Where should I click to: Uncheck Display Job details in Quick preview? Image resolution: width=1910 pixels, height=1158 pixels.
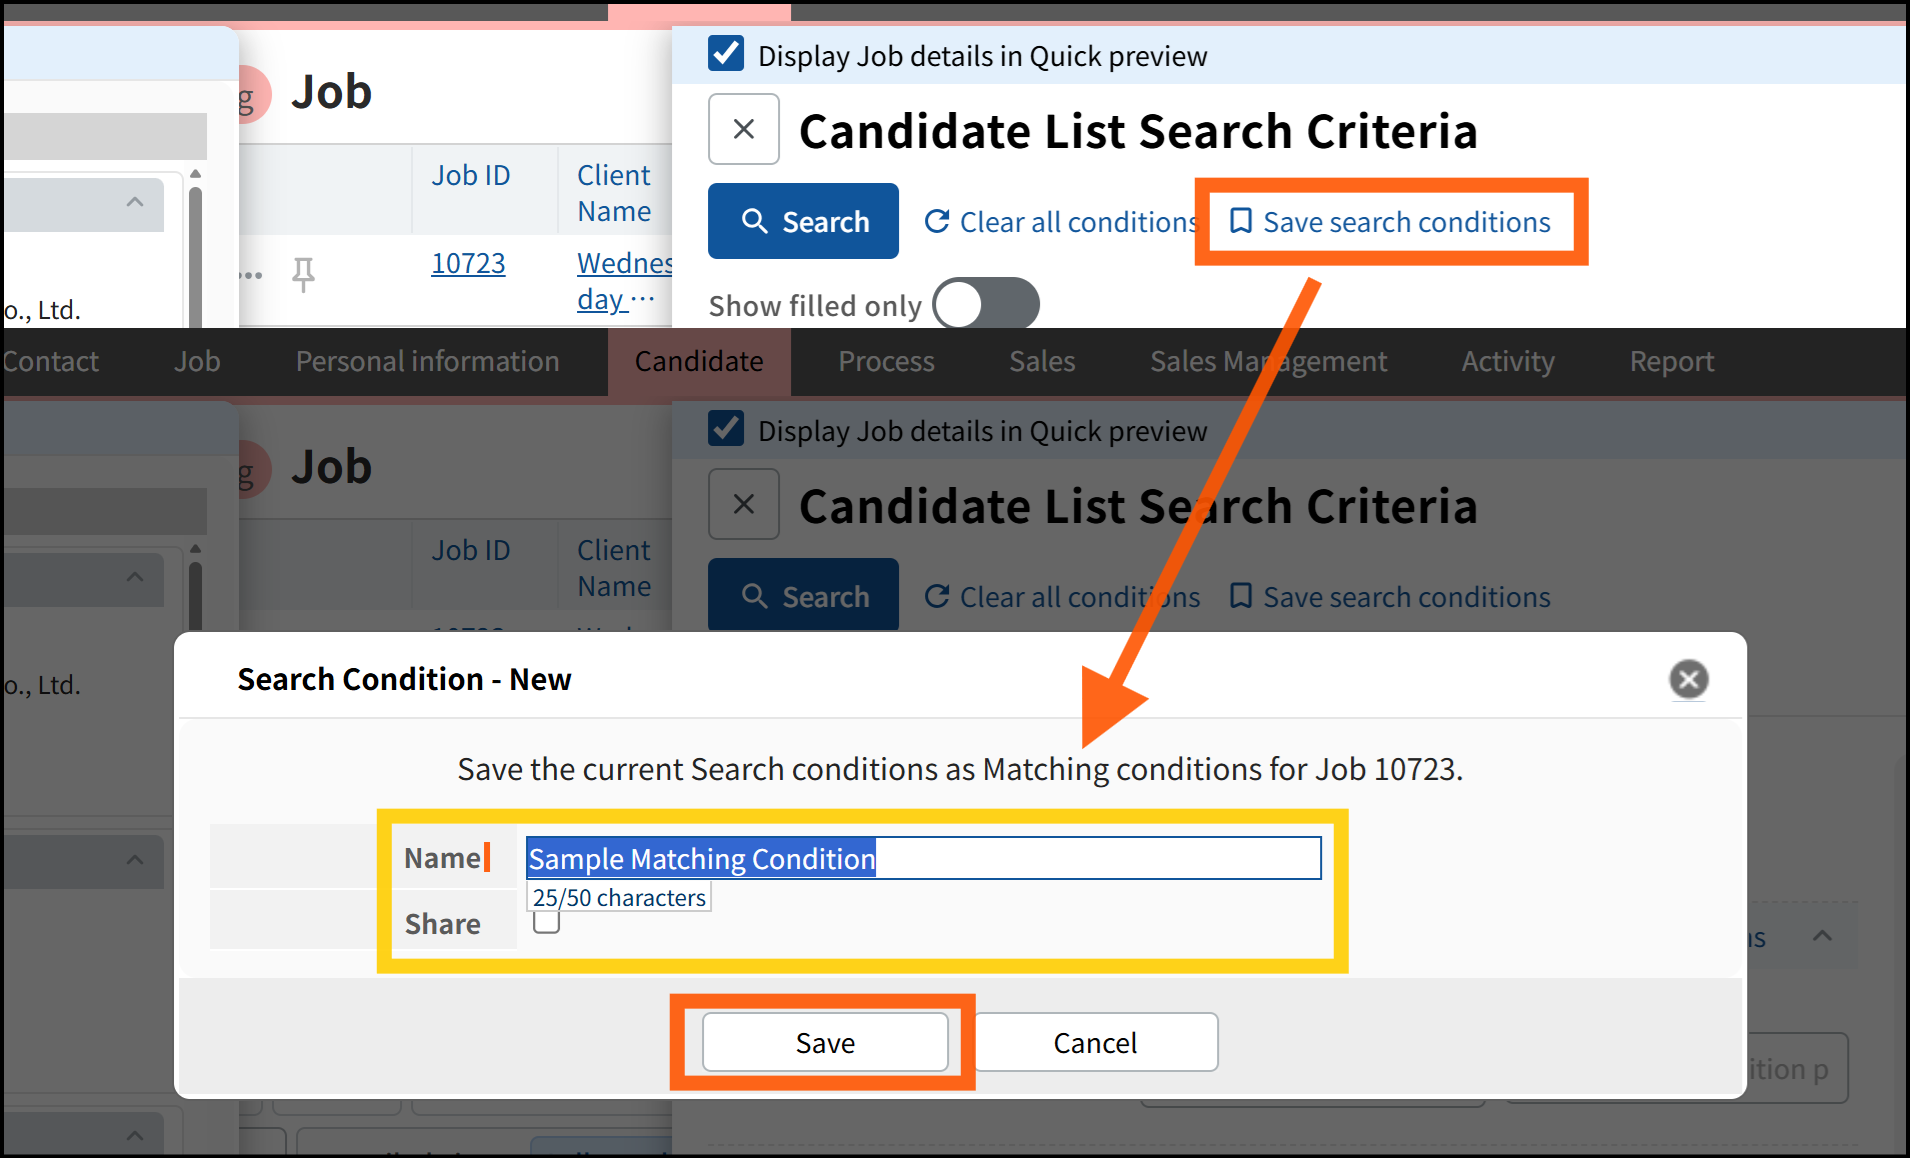(x=726, y=54)
